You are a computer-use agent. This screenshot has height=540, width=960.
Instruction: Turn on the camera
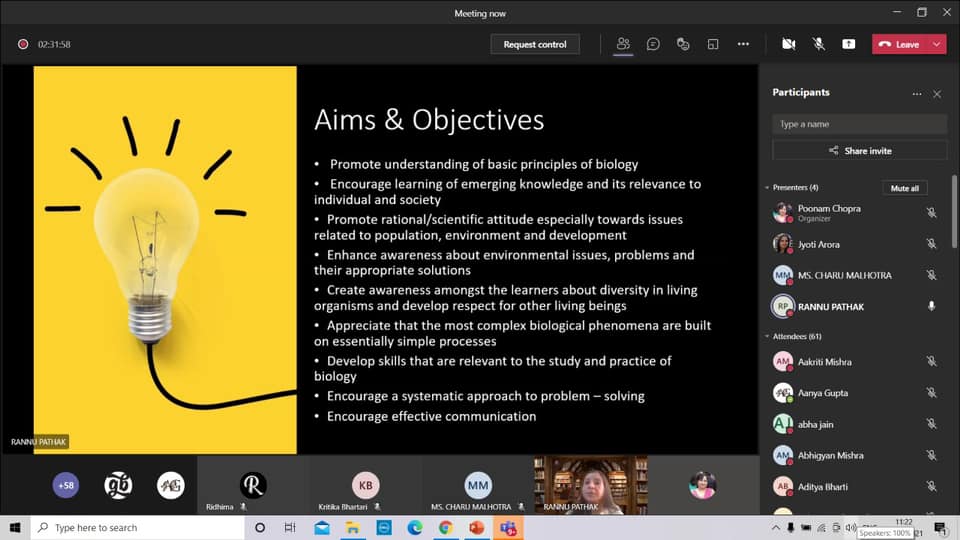[x=788, y=44]
